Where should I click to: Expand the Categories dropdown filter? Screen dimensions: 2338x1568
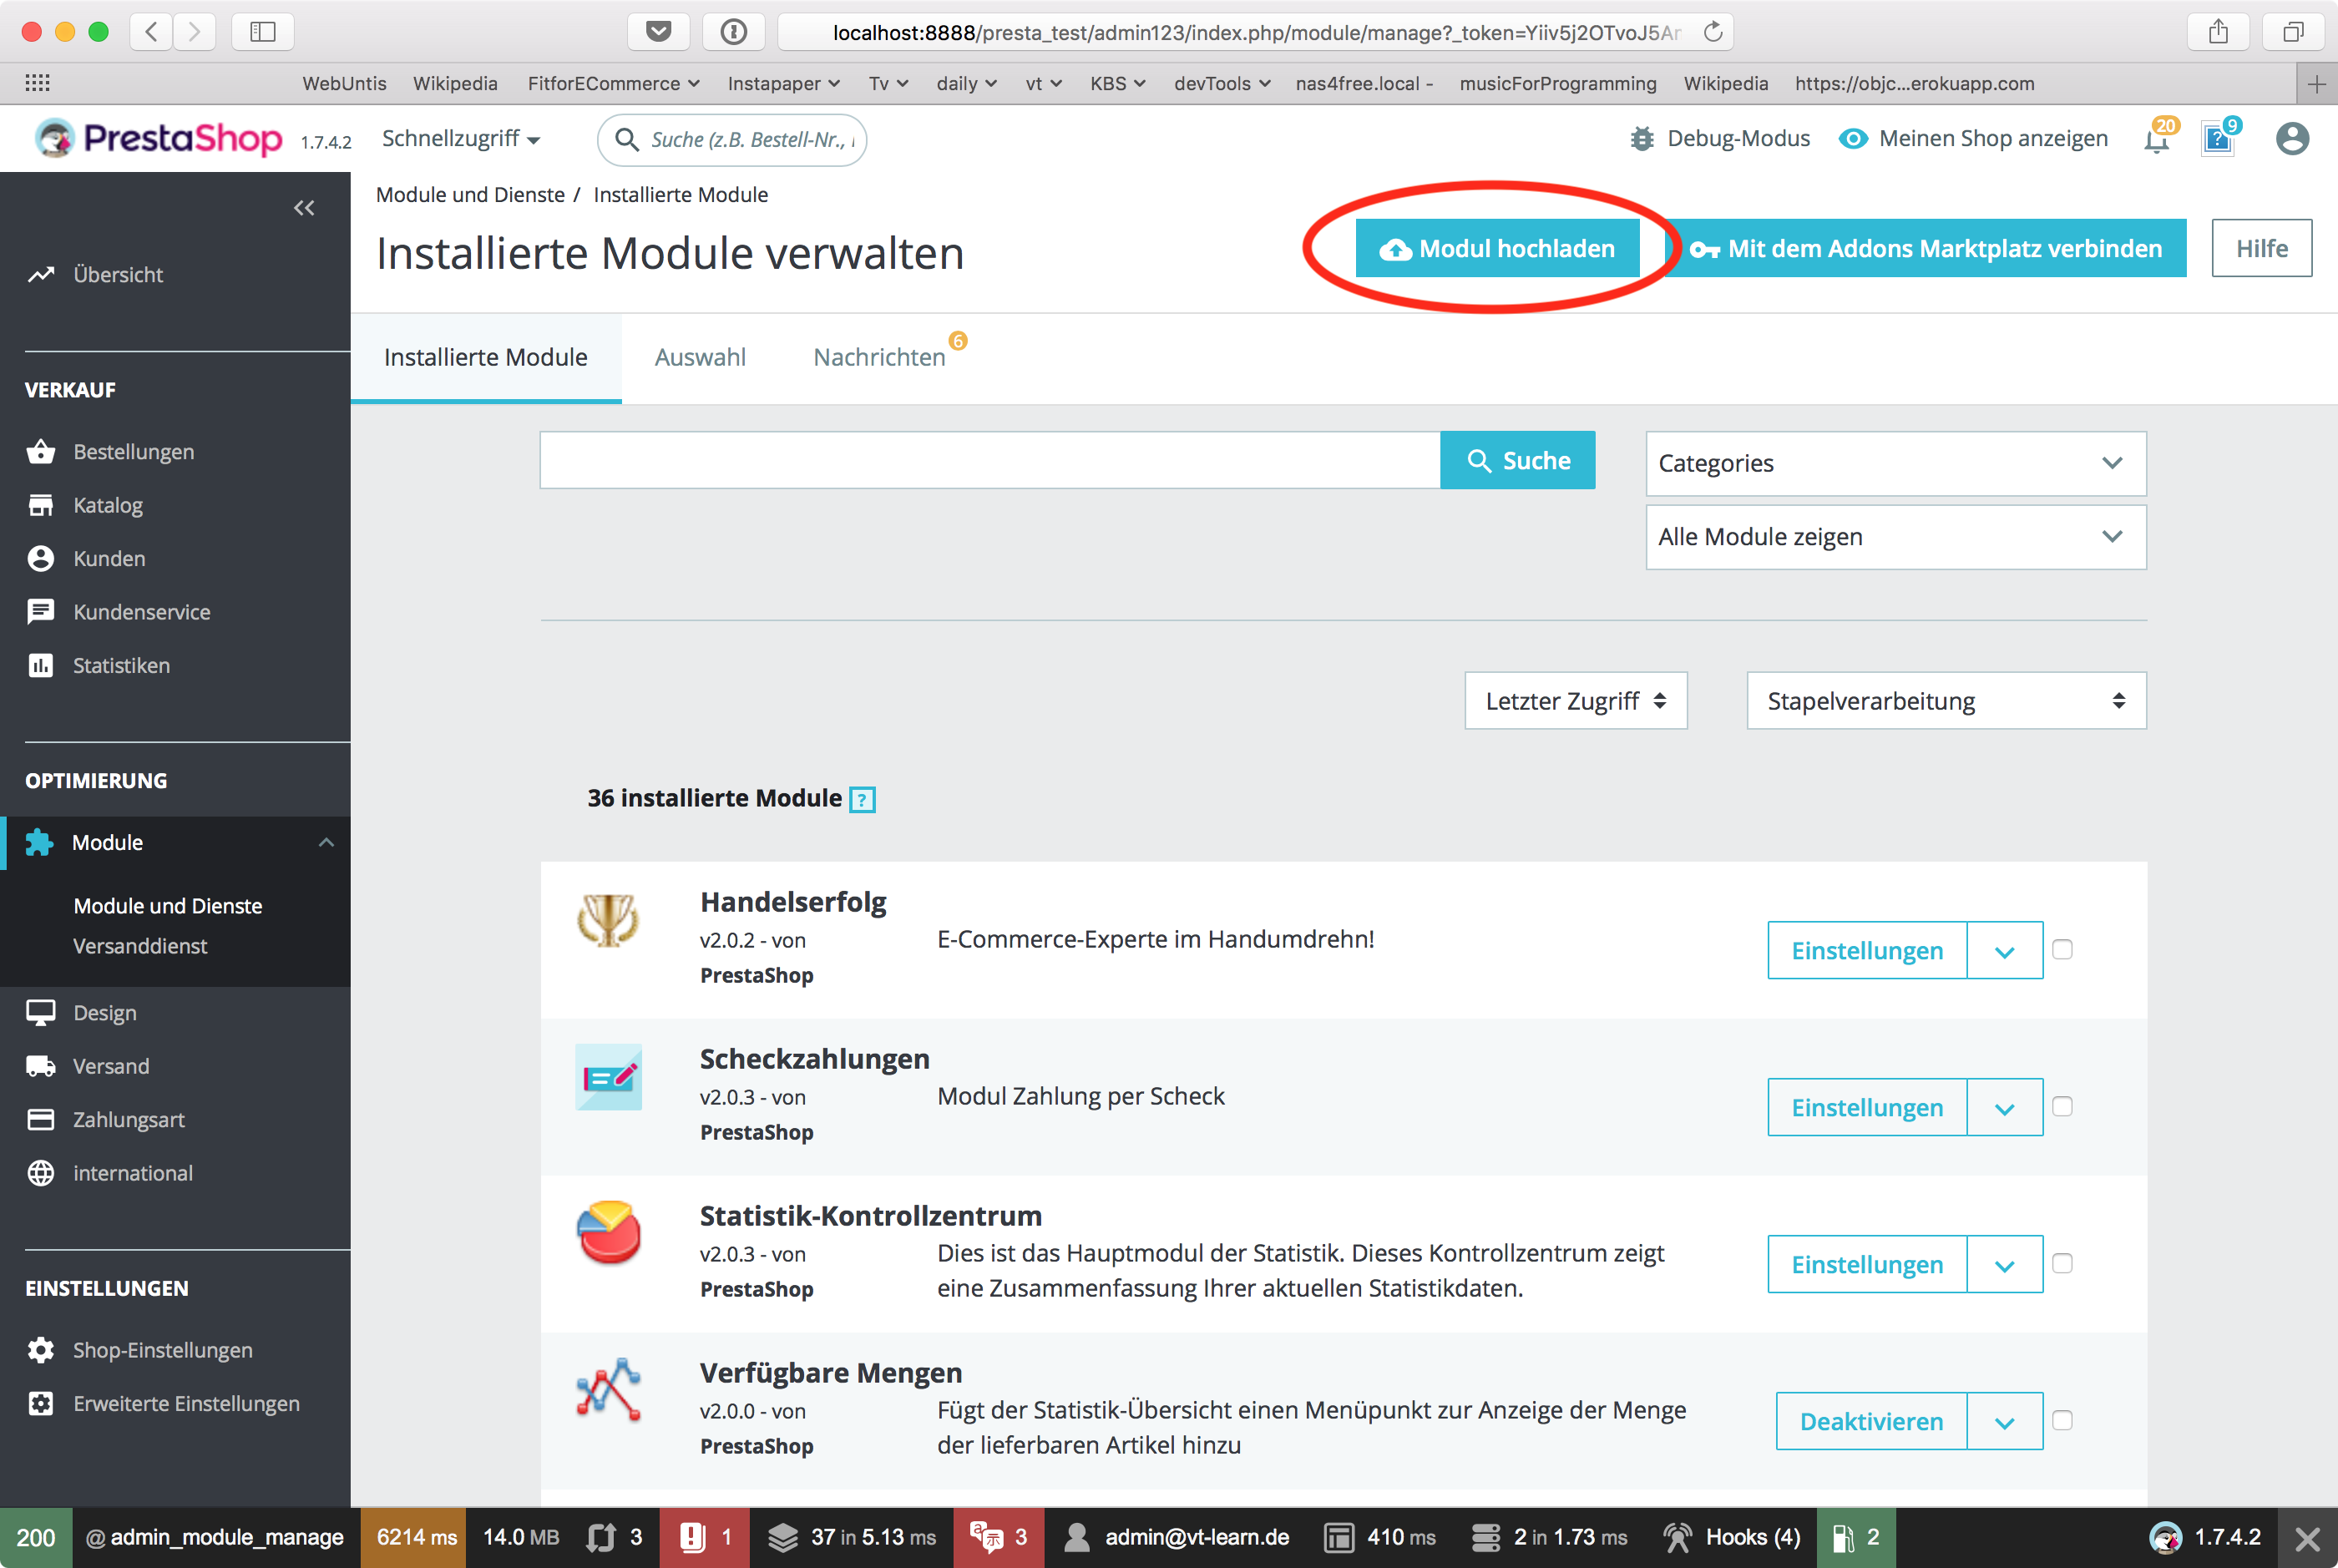[1894, 462]
